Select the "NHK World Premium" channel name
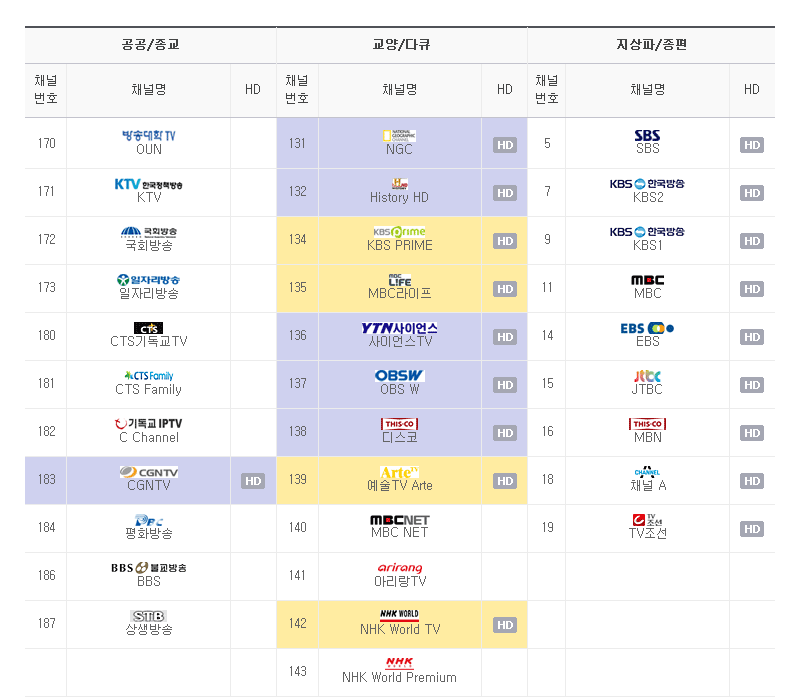 pyautogui.click(x=399, y=678)
